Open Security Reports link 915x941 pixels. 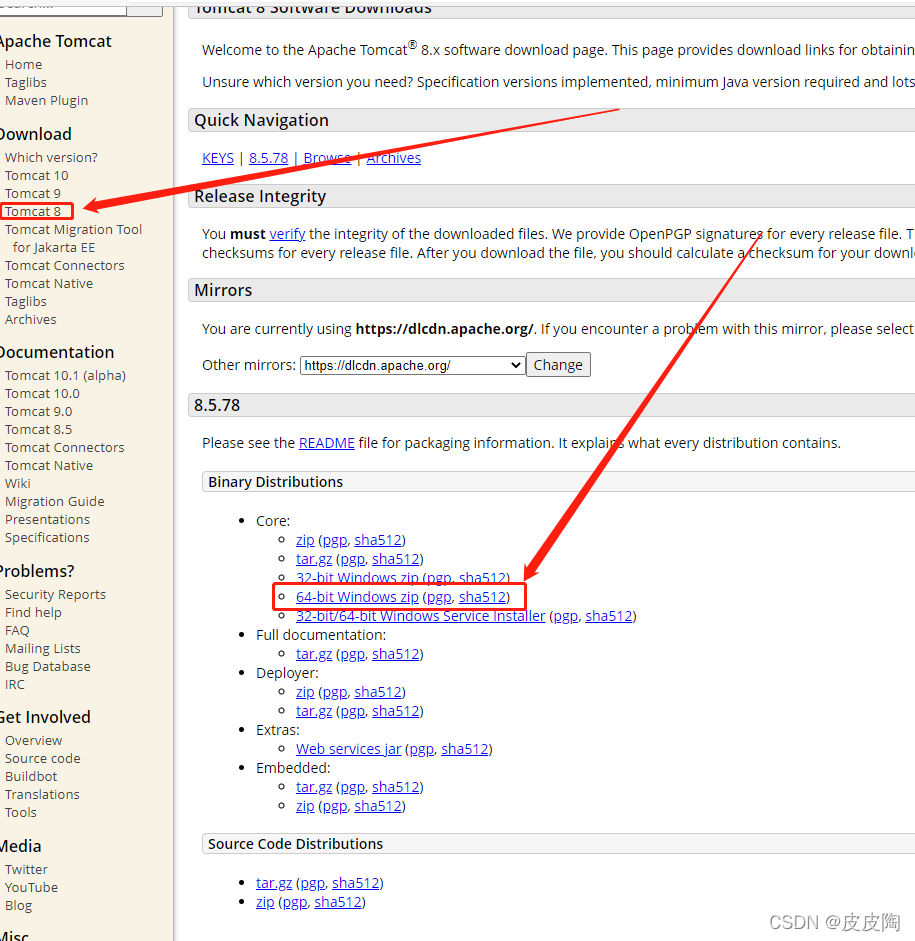(55, 594)
